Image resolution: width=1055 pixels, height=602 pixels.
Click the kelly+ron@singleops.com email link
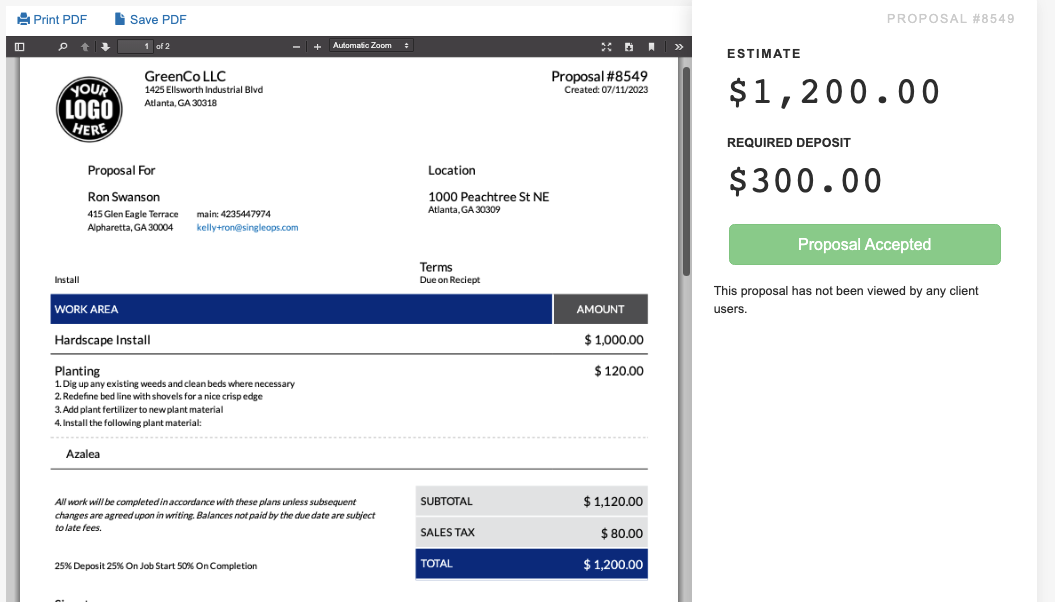pyautogui.click(x=247, y=228)
